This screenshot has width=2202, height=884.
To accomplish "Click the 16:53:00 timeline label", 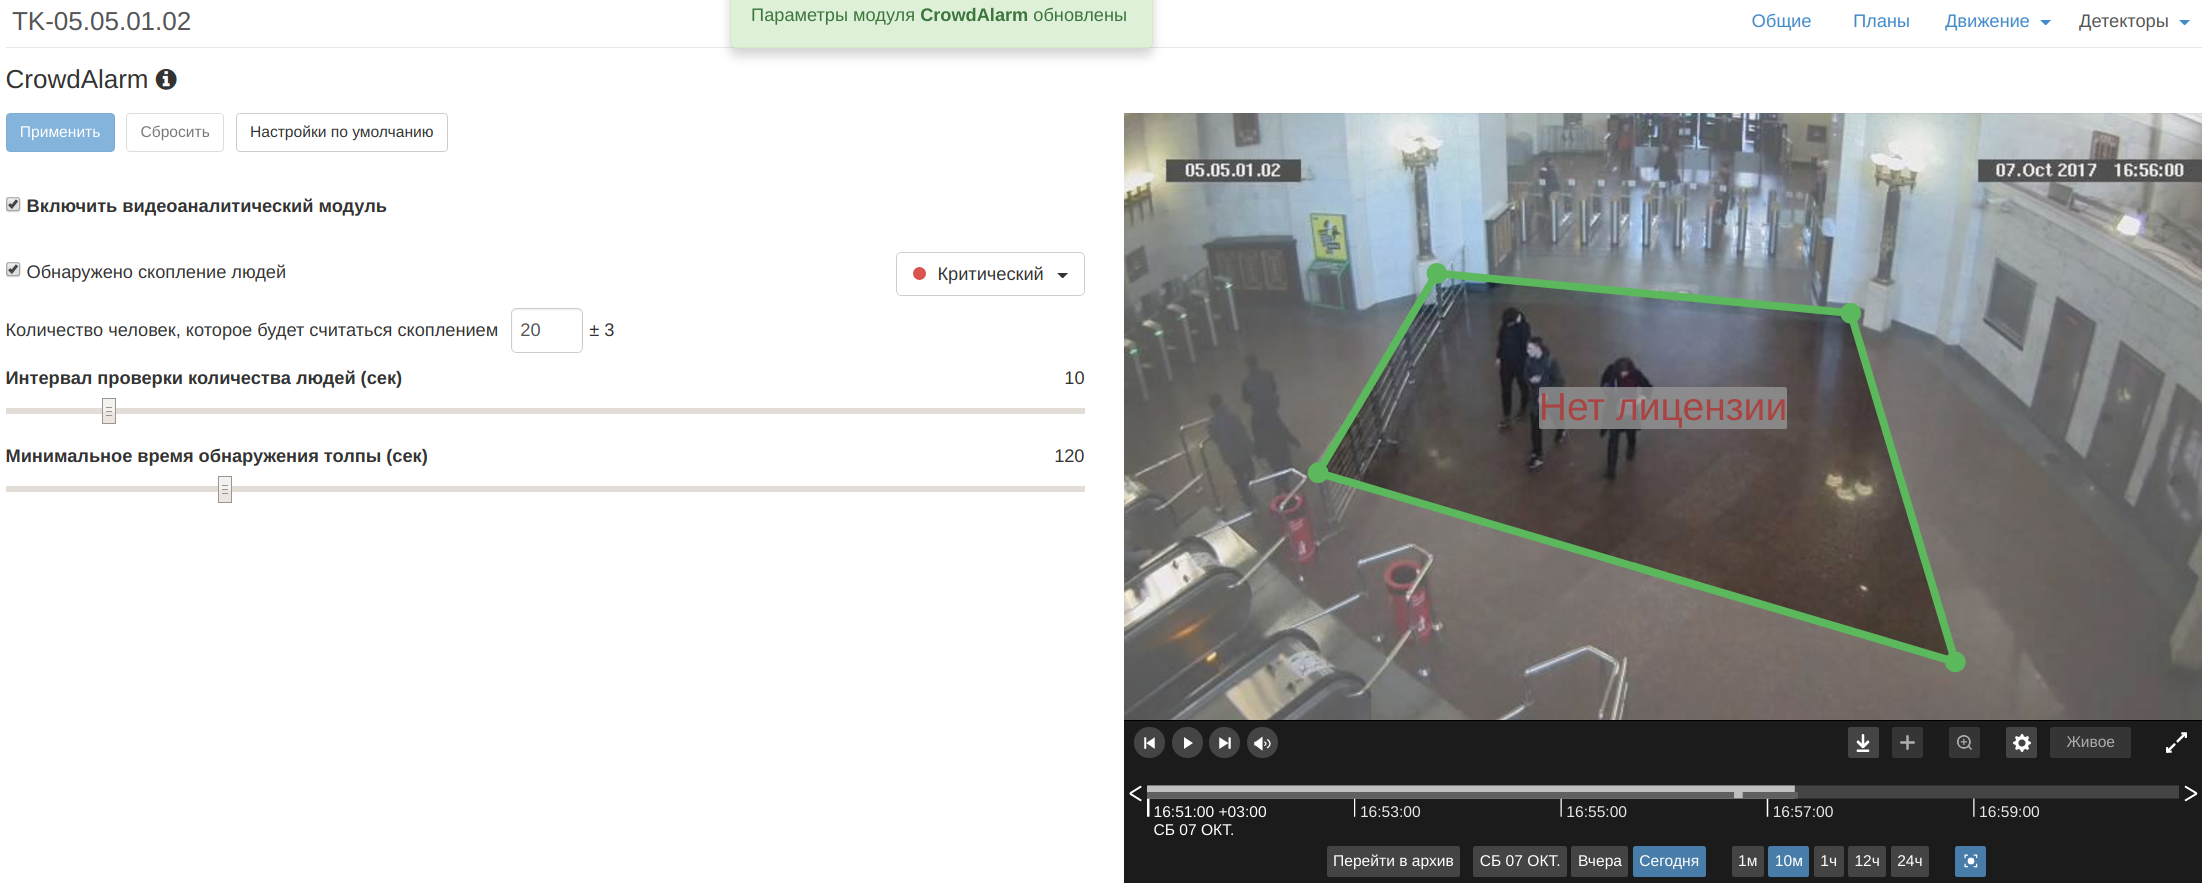I will pyautogui.click(x=1390, y=812).
